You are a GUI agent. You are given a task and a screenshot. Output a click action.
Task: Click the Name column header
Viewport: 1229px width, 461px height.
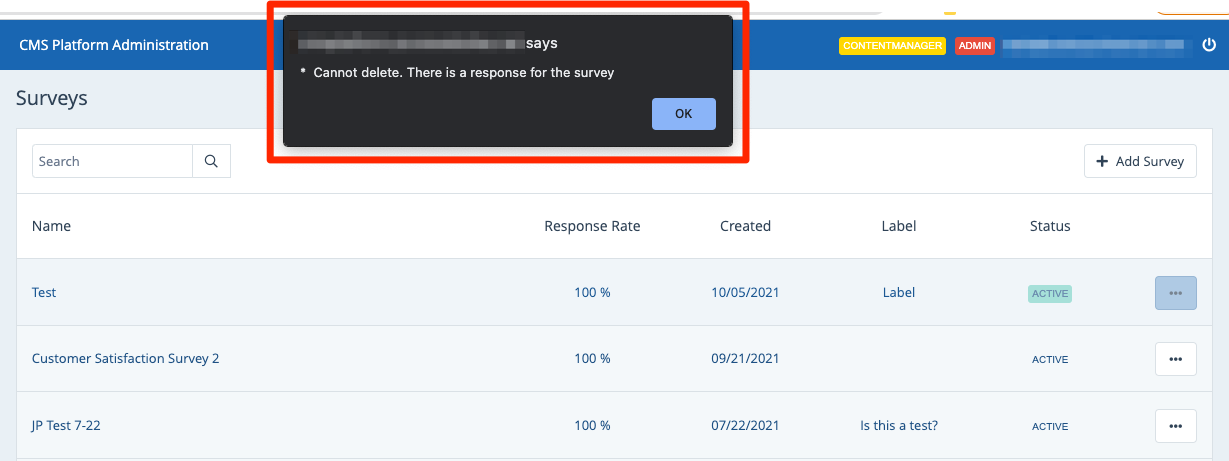point(51,226)
